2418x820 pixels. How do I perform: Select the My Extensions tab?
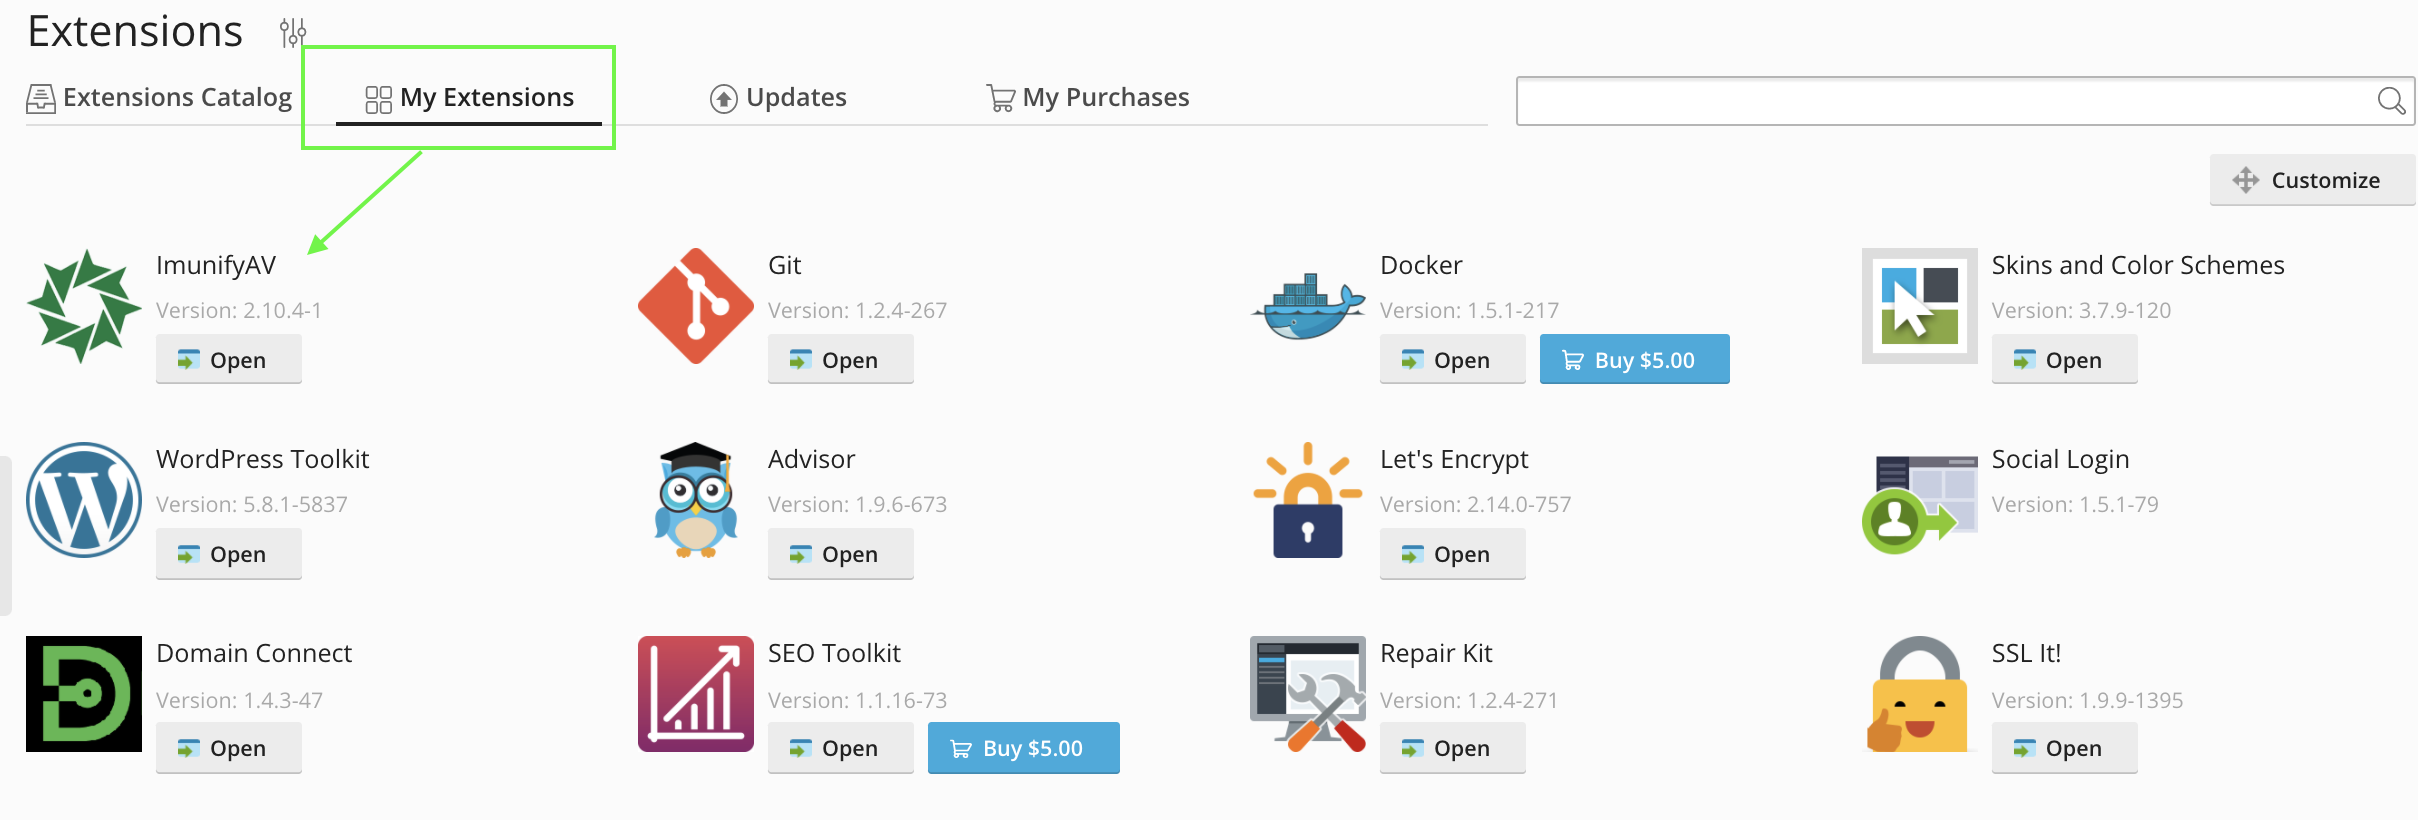(469, 97)
